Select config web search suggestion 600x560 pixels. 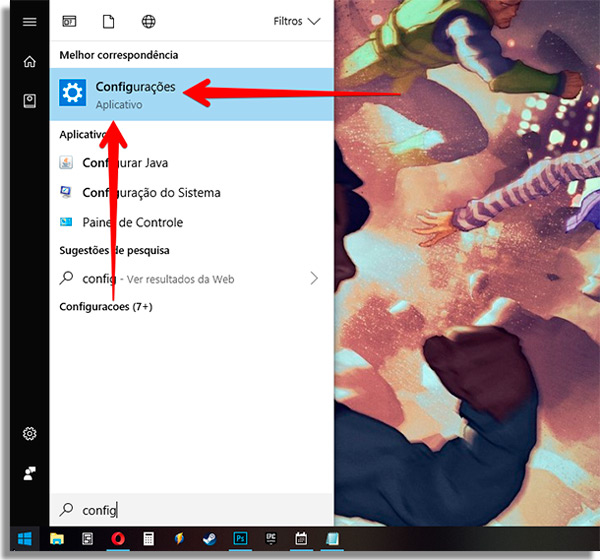(192, 279)
